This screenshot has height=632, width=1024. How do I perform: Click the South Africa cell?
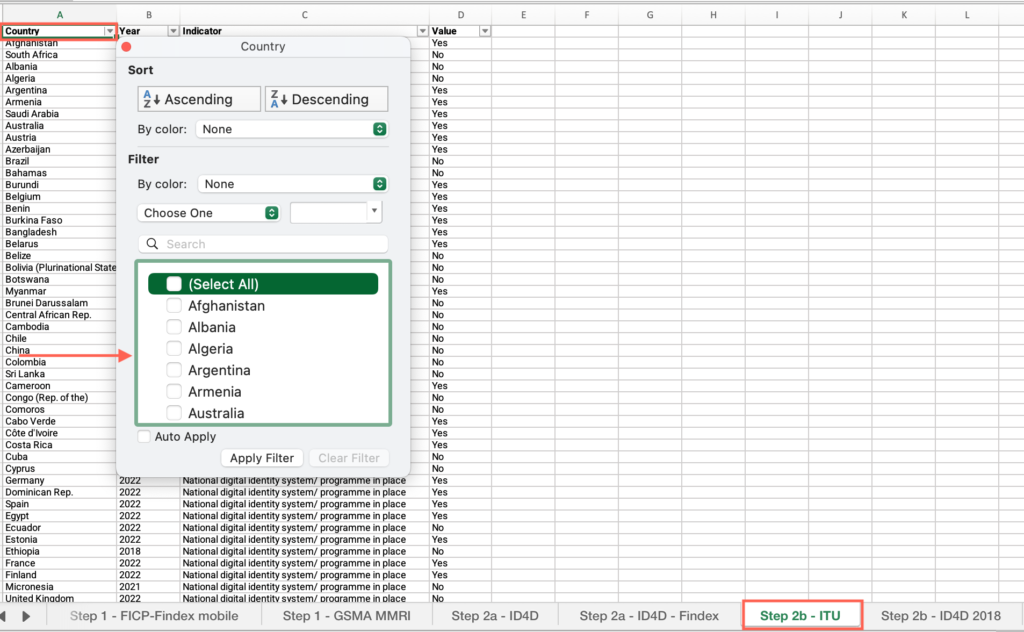59,55
